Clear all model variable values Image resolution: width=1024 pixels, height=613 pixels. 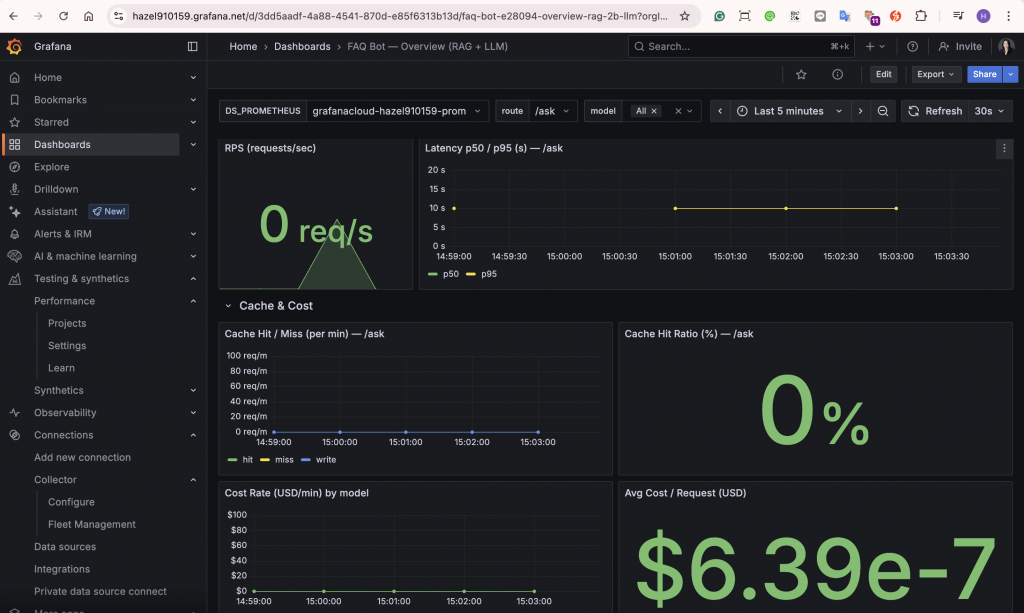click(678, 111)
